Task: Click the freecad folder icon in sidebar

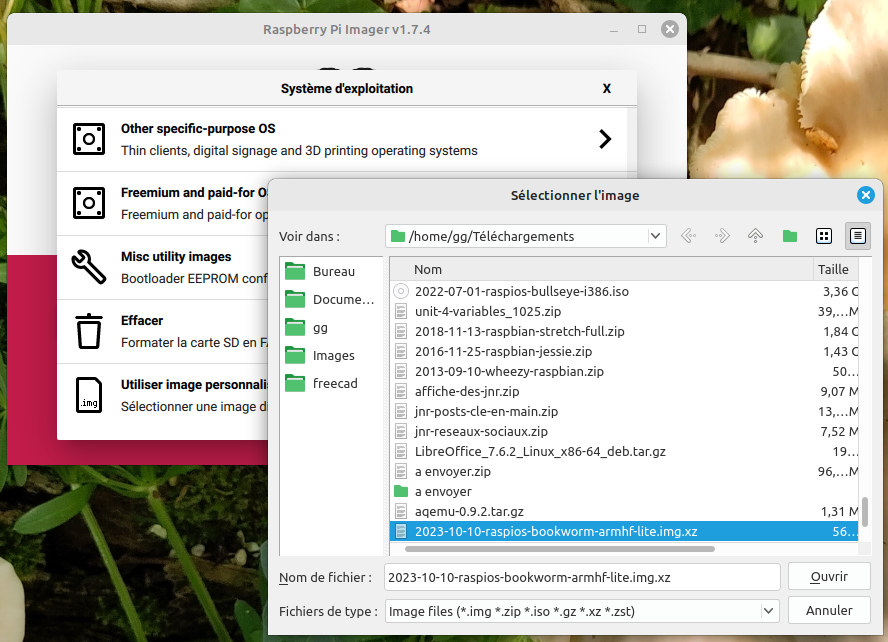Action: click(x=295, y=383)
